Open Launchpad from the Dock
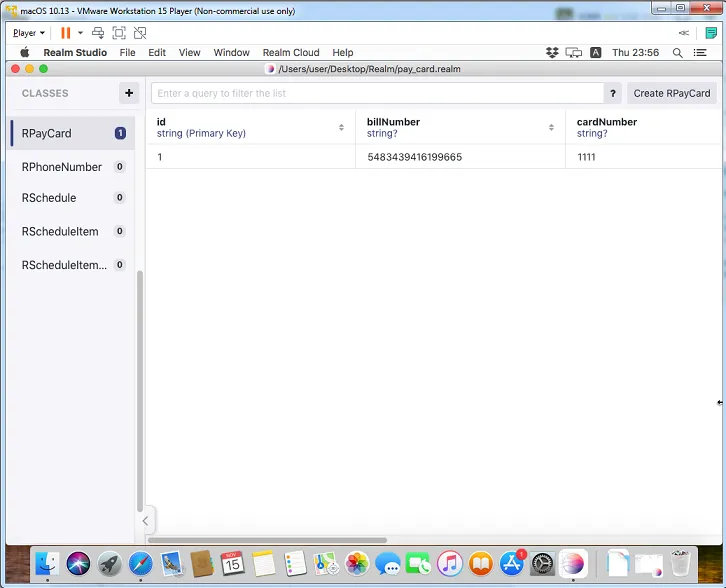 click(x=109, y=563)
